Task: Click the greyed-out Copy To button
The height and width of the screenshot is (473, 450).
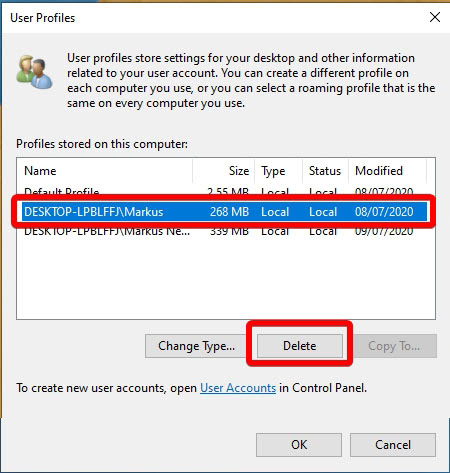Action: 394,346
